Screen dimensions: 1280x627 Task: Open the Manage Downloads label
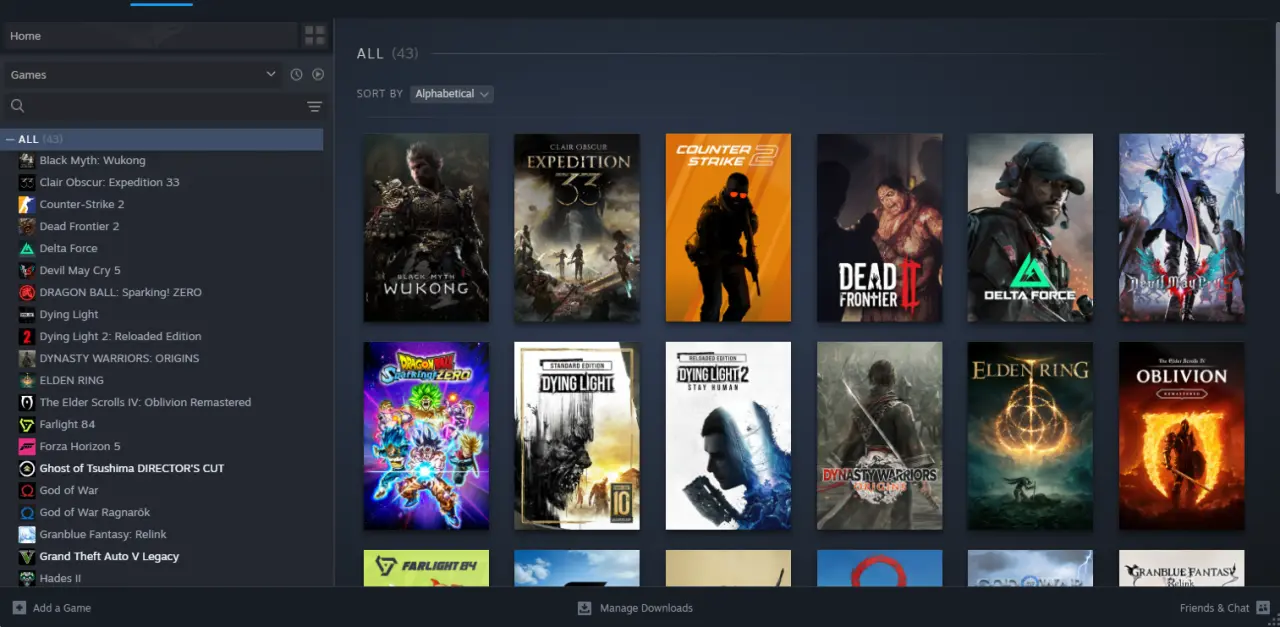(x=646, y=608)
